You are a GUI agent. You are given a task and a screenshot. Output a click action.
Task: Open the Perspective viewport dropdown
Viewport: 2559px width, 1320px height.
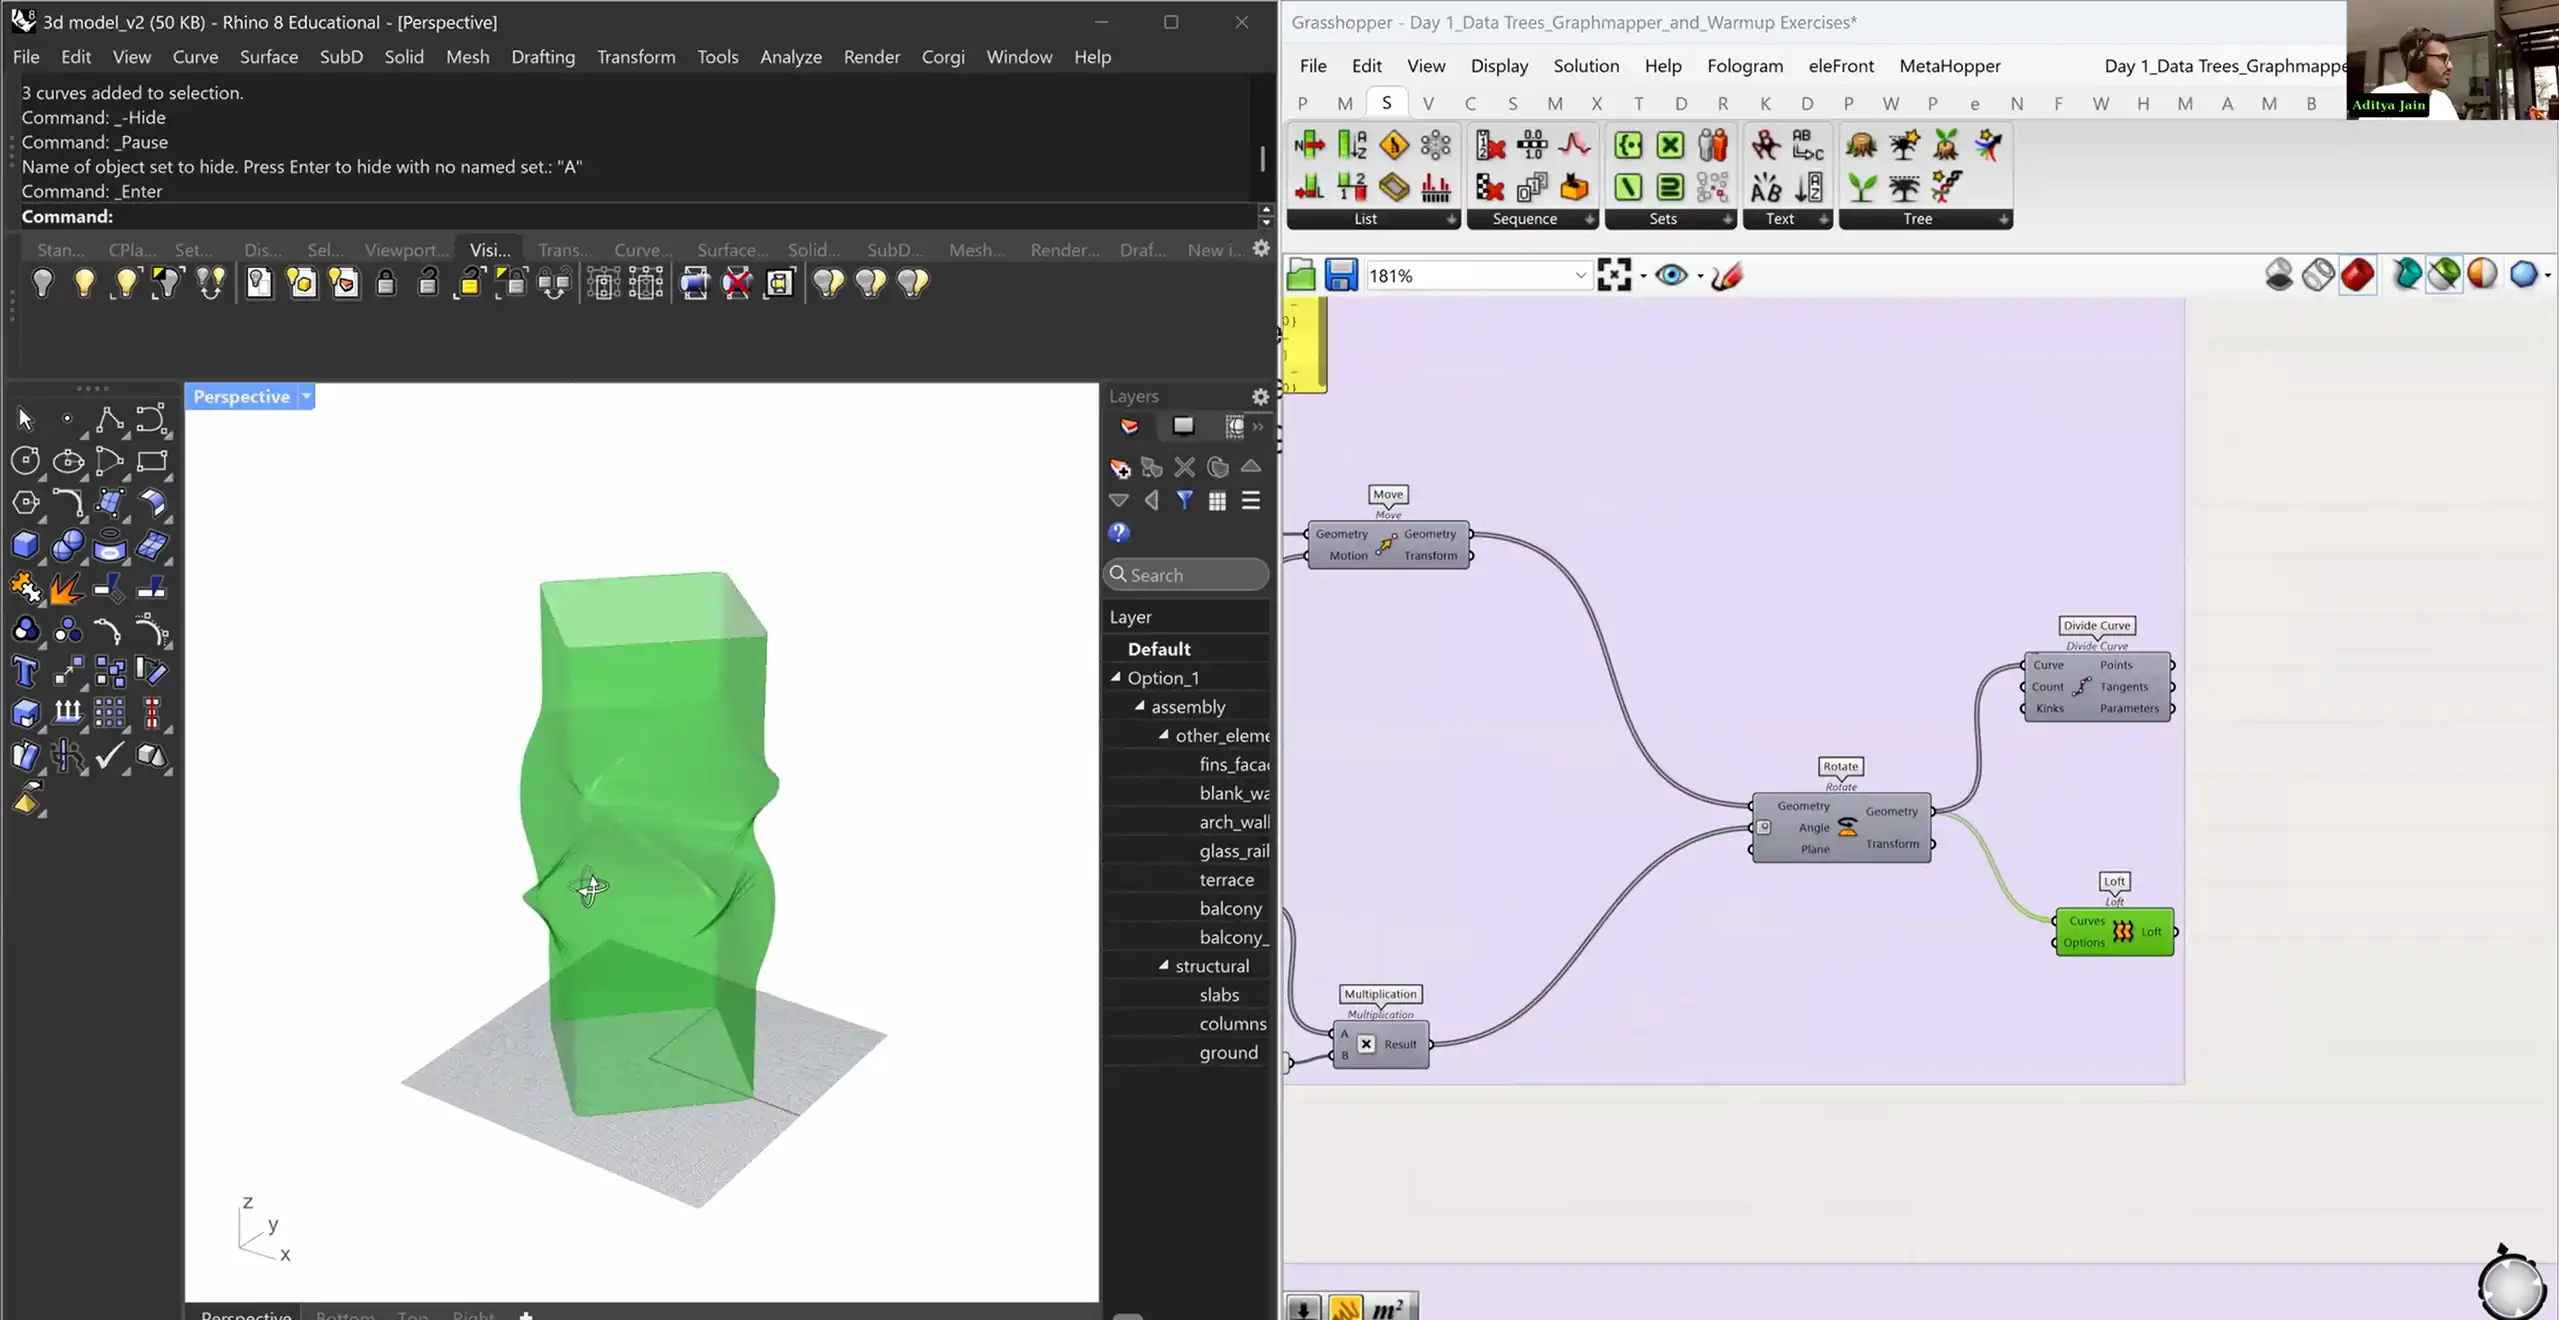pyautogui.click(x=305, y=396)
